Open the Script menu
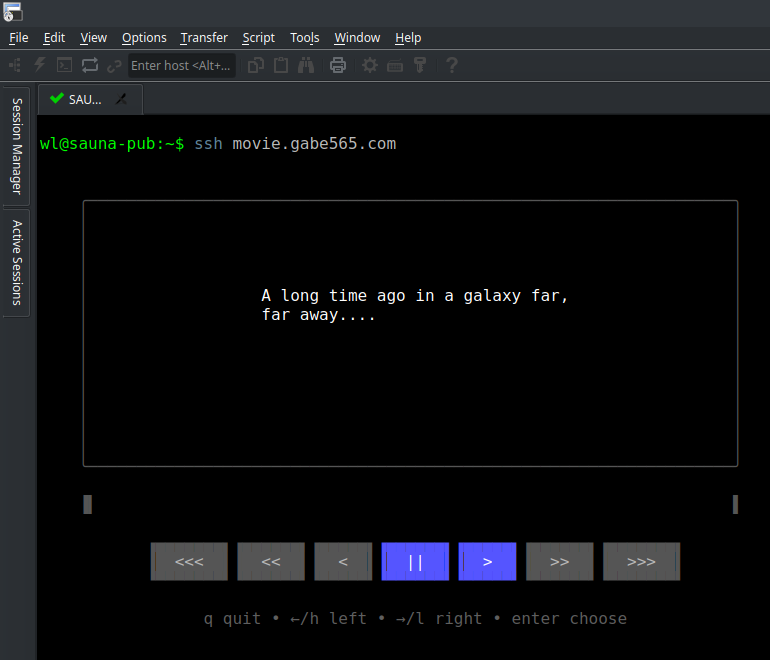The width and height of the screenshot is (770, 660). [x=258, y=38]
